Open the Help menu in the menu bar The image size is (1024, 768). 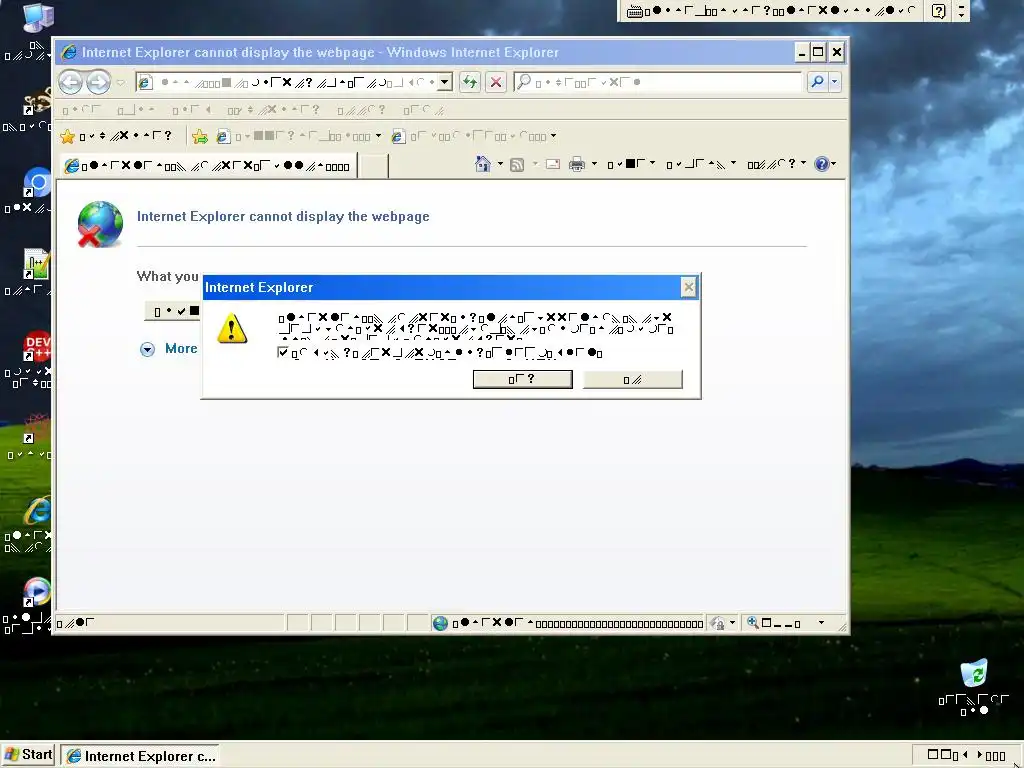[423, 110]
